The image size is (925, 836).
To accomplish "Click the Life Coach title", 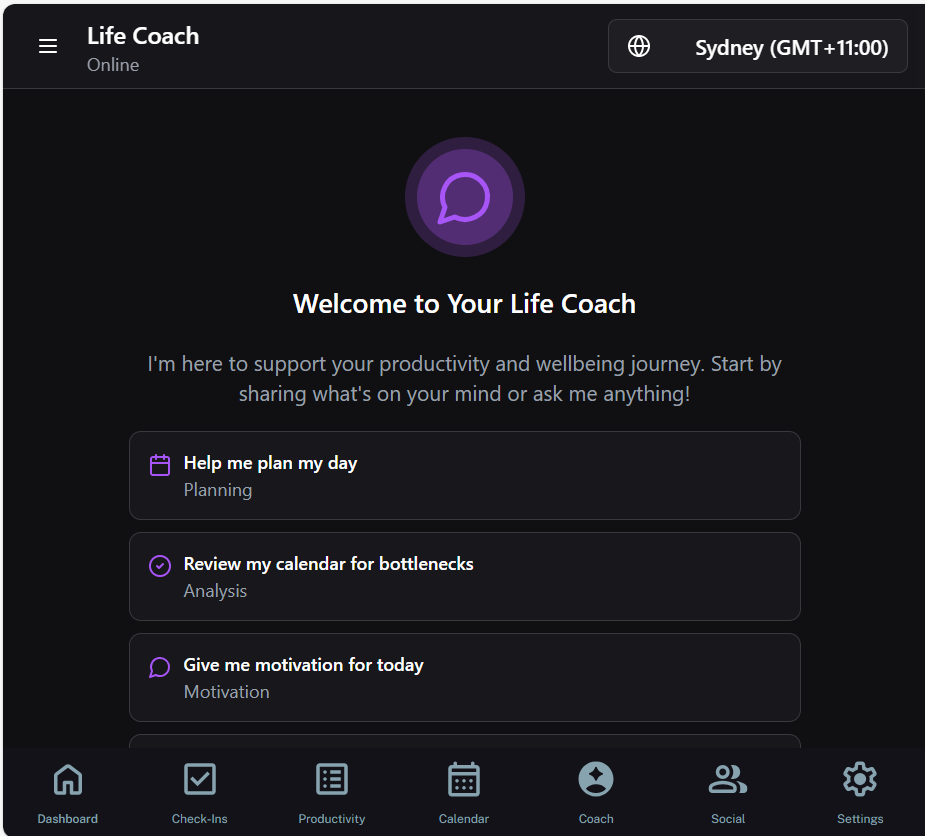I will coord(143,35).
